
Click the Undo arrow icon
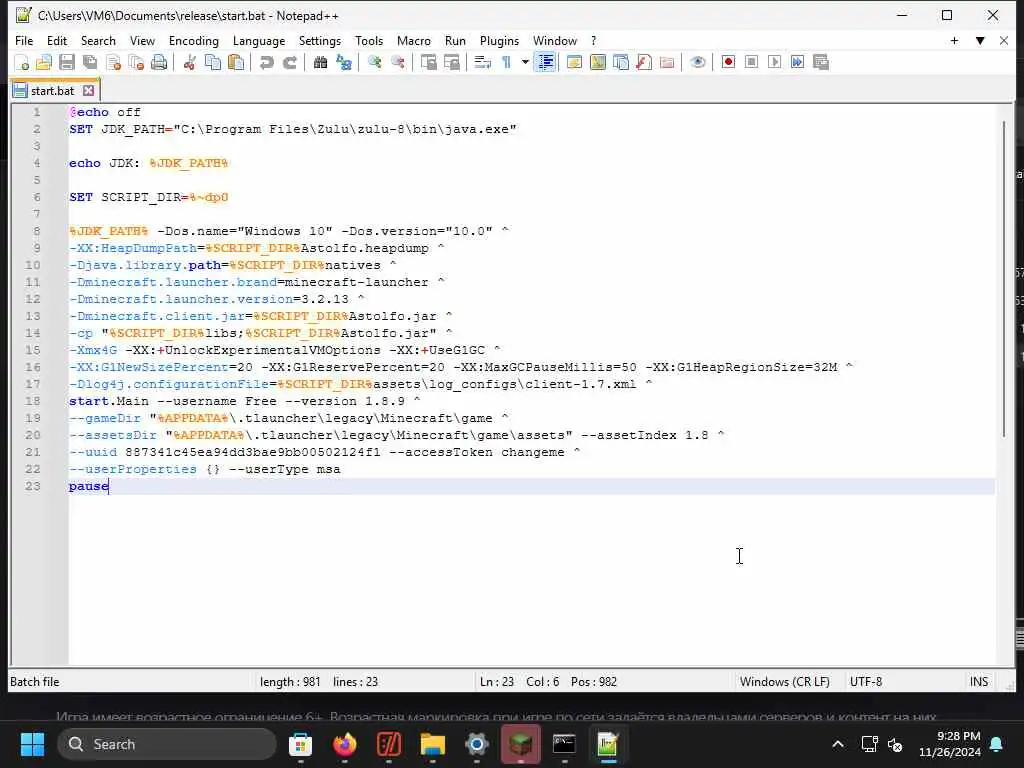tap(266, 63)
